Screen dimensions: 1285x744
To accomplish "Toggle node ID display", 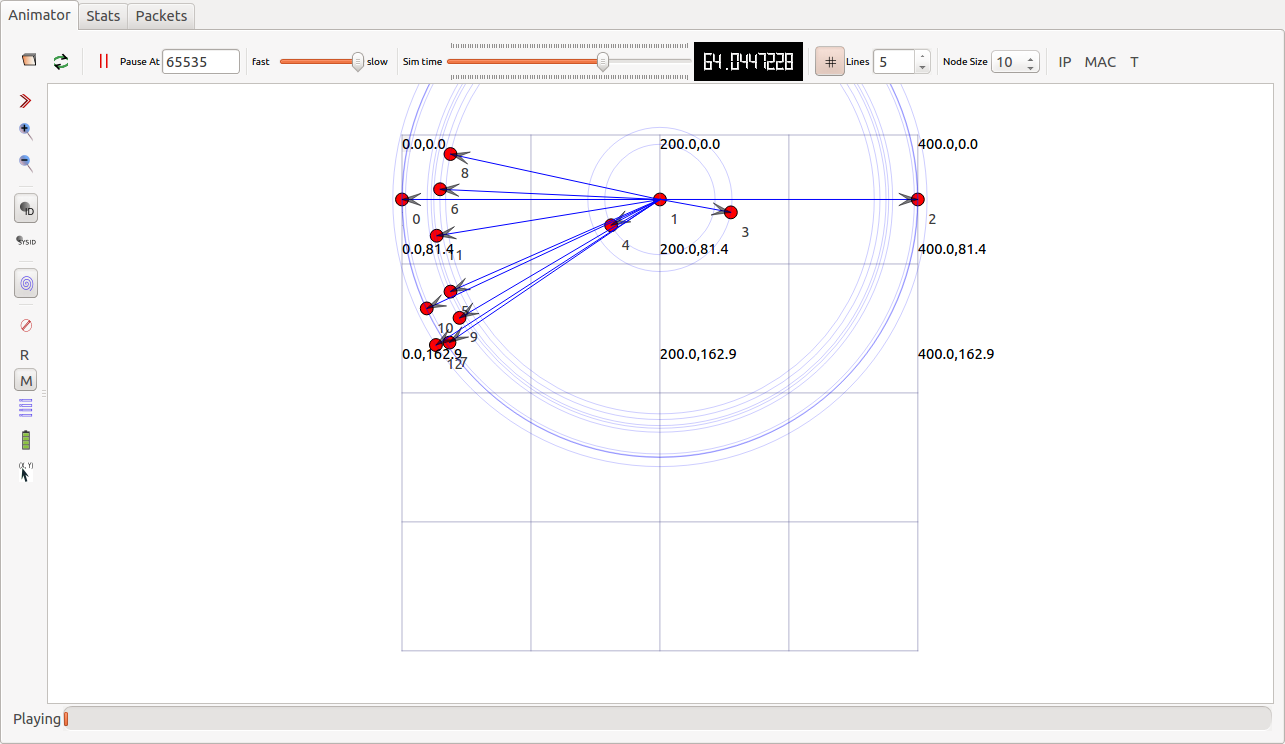I will [x=26, y=209].
